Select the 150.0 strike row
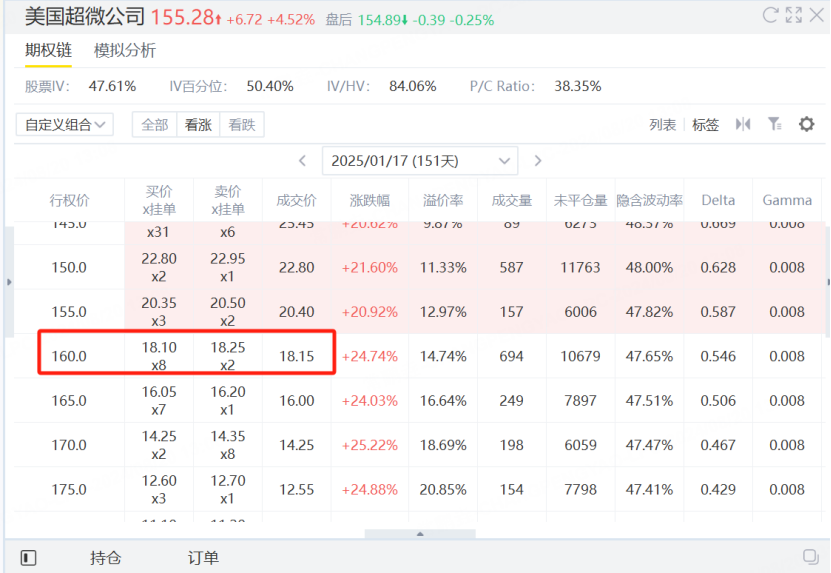 tap(420, 267)
